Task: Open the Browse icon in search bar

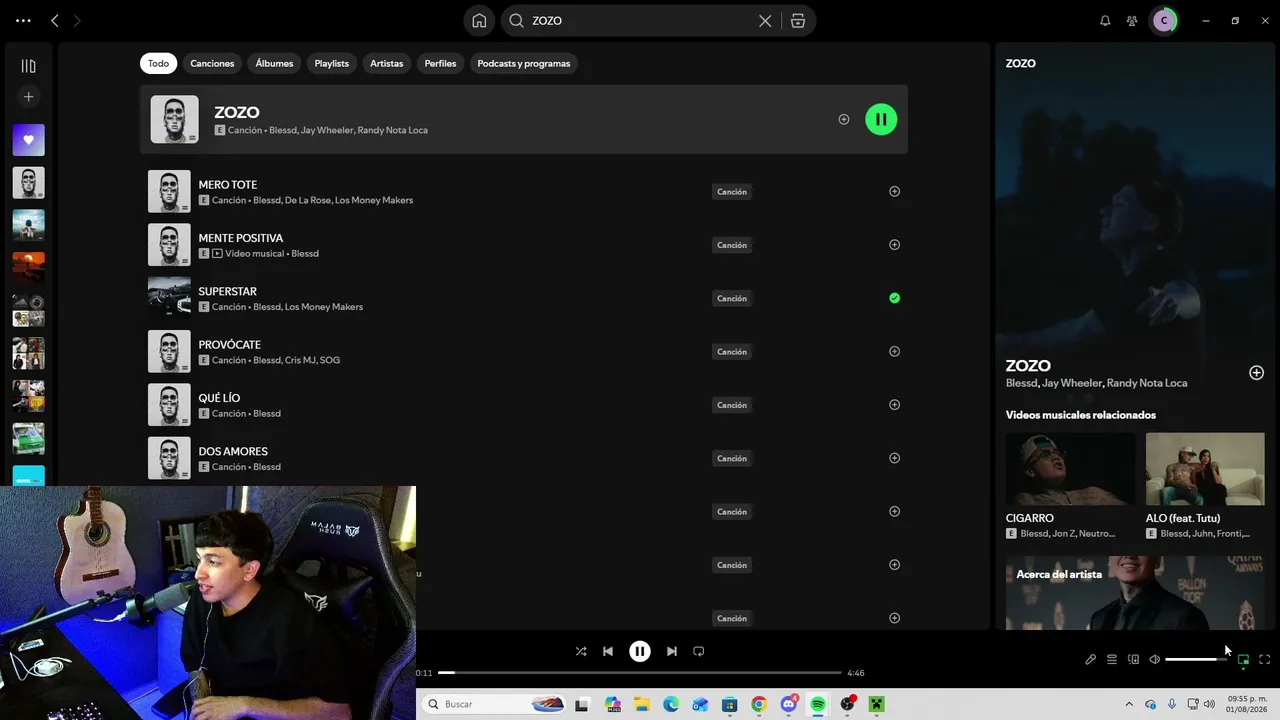Action: [798, 20]
